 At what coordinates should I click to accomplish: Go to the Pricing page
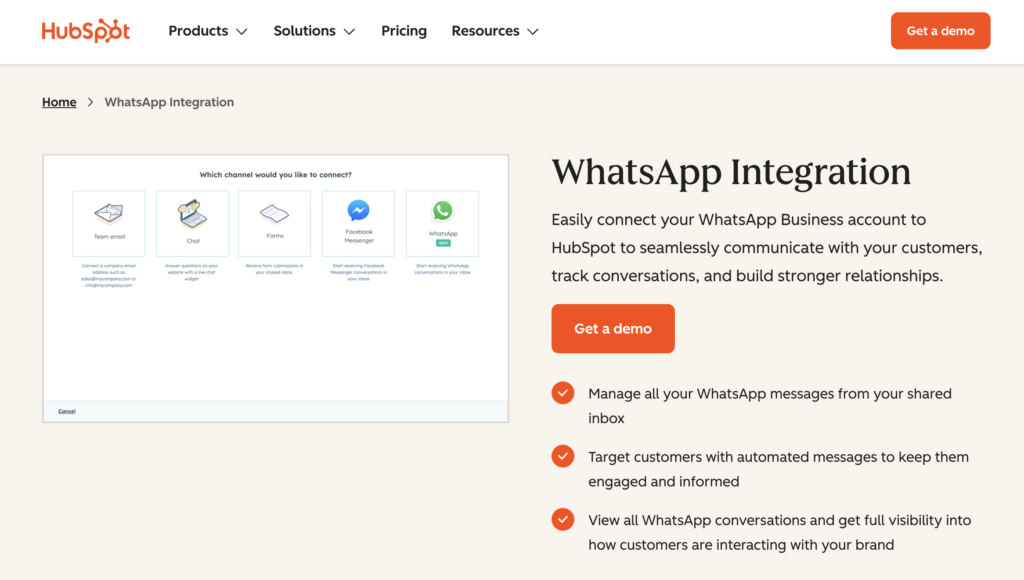(x=404, y=31)
